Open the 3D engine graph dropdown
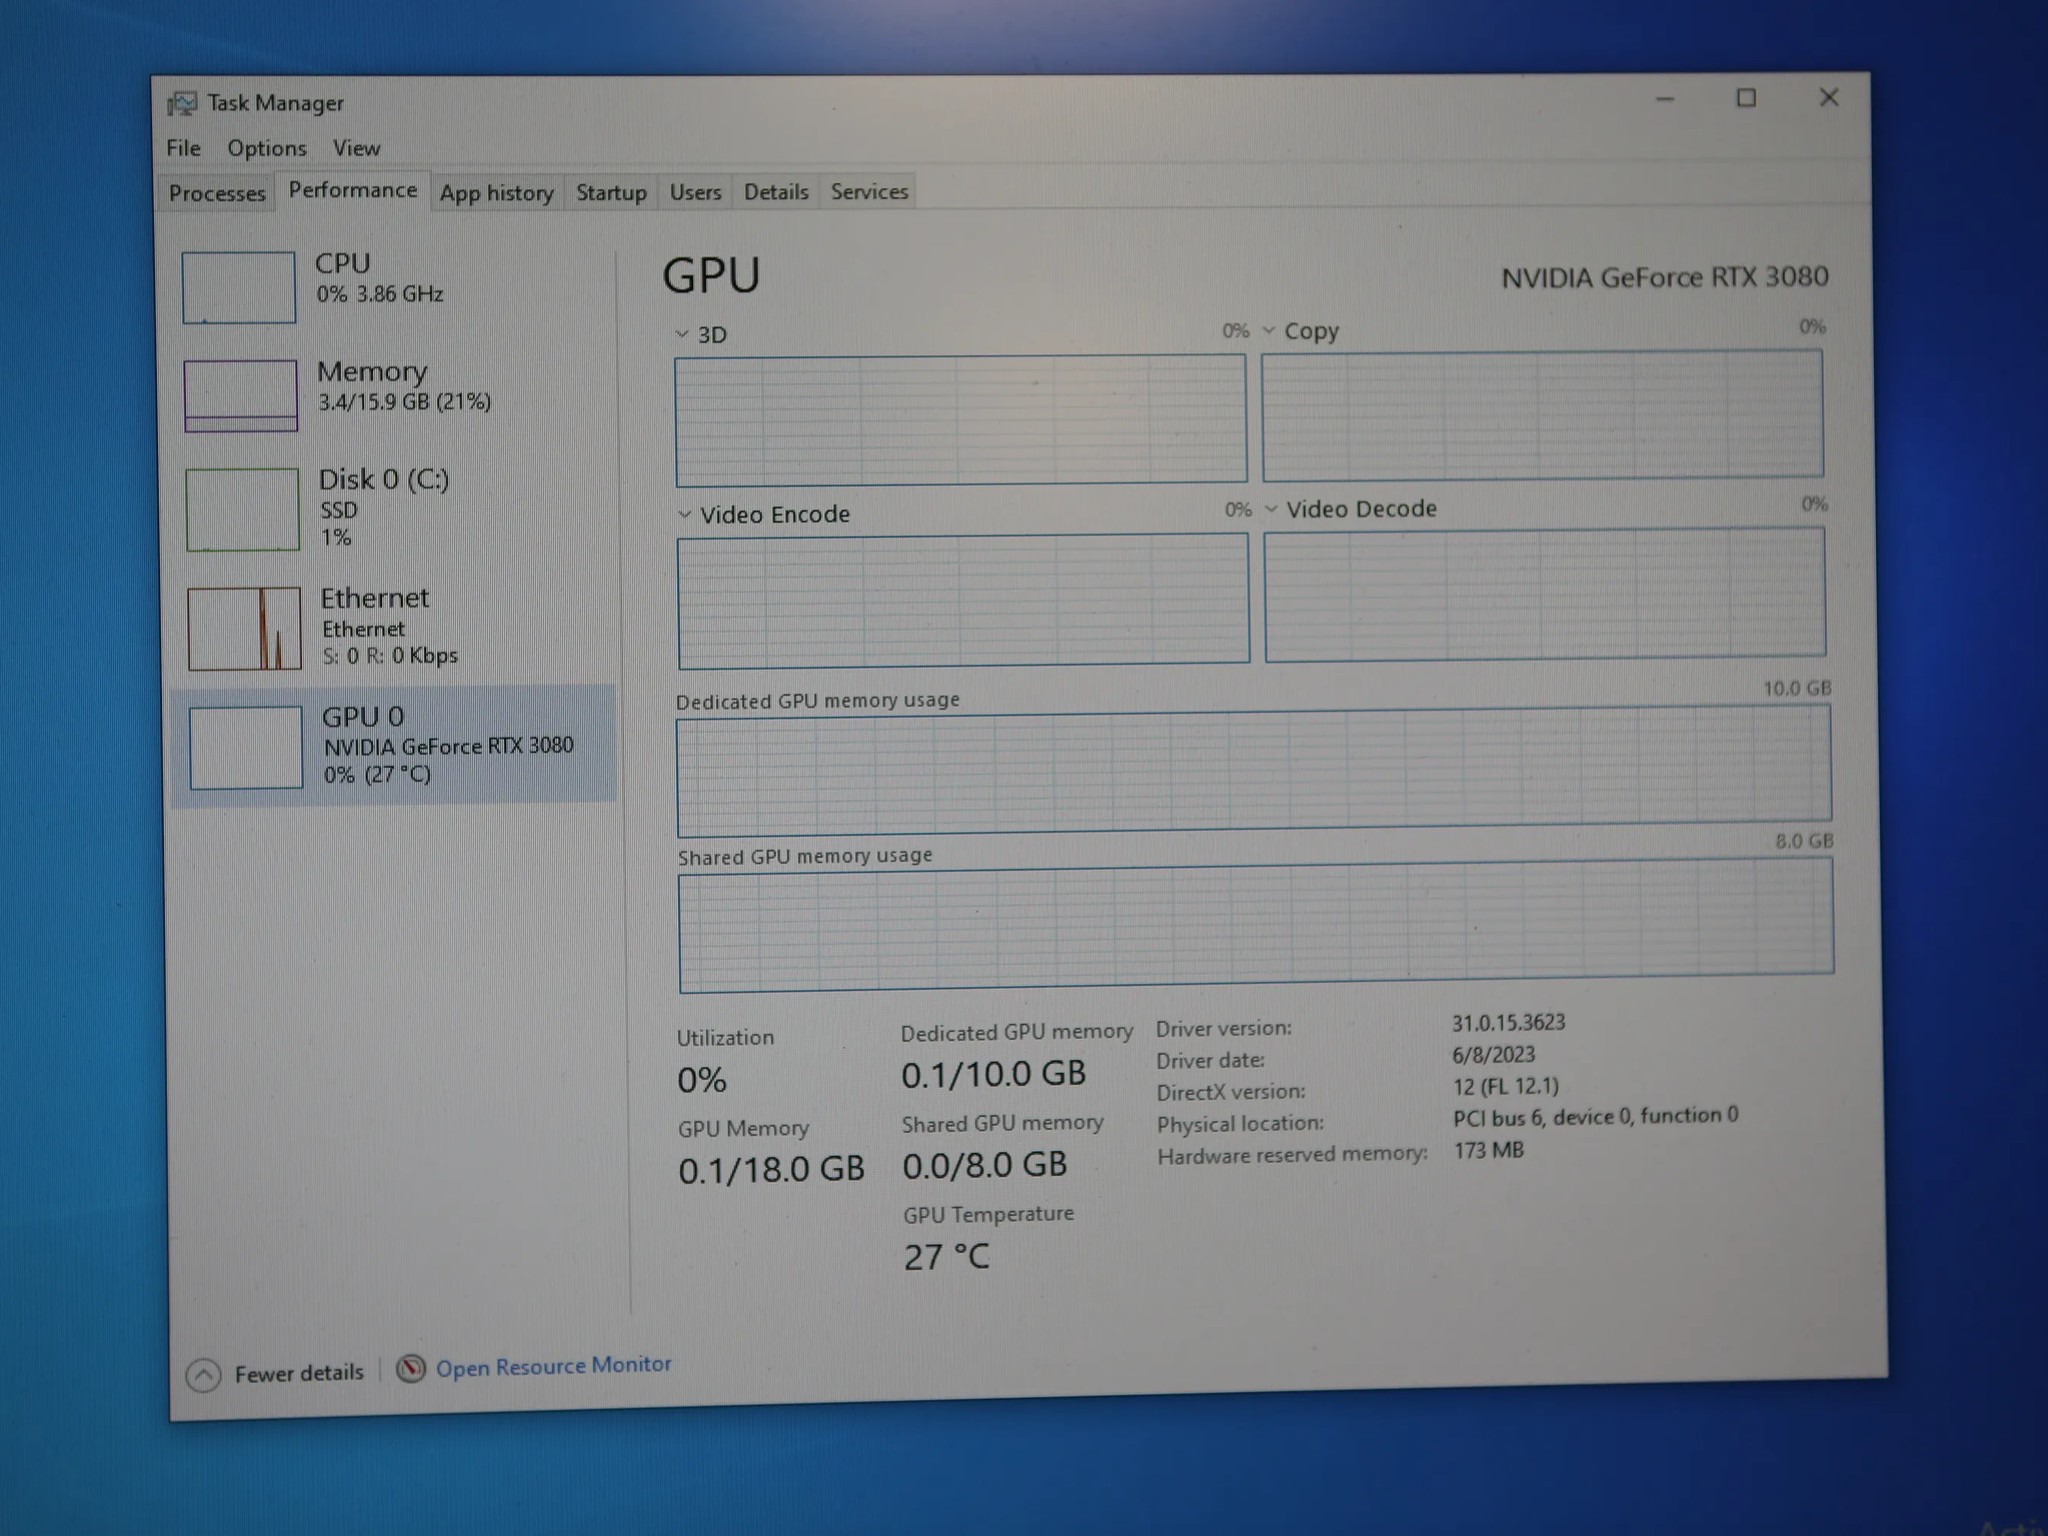Screen dimensions: 2048x1536 point(682,334)
